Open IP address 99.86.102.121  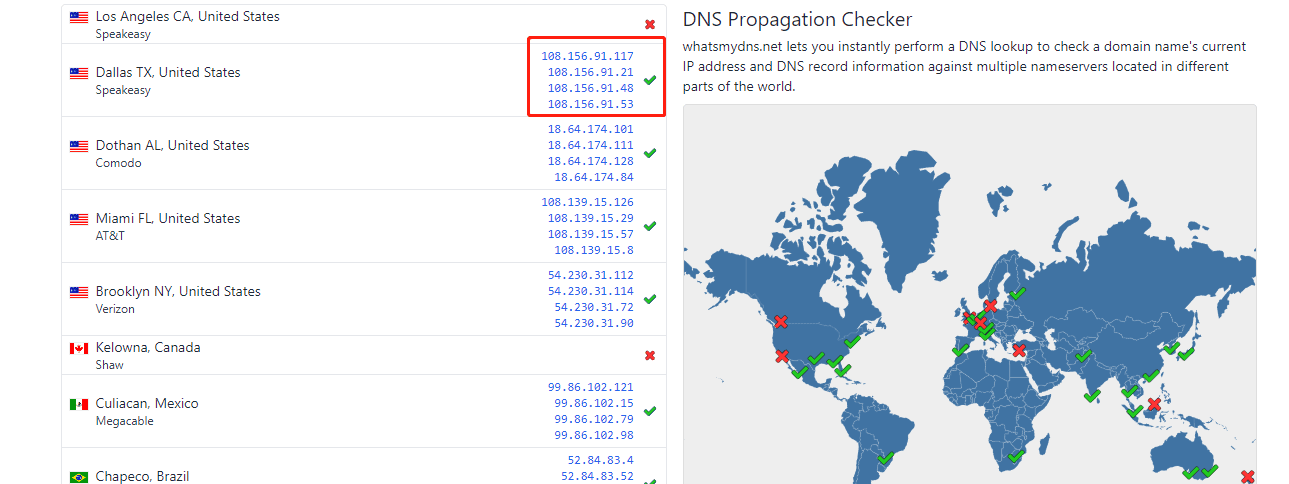click(590, 387)
